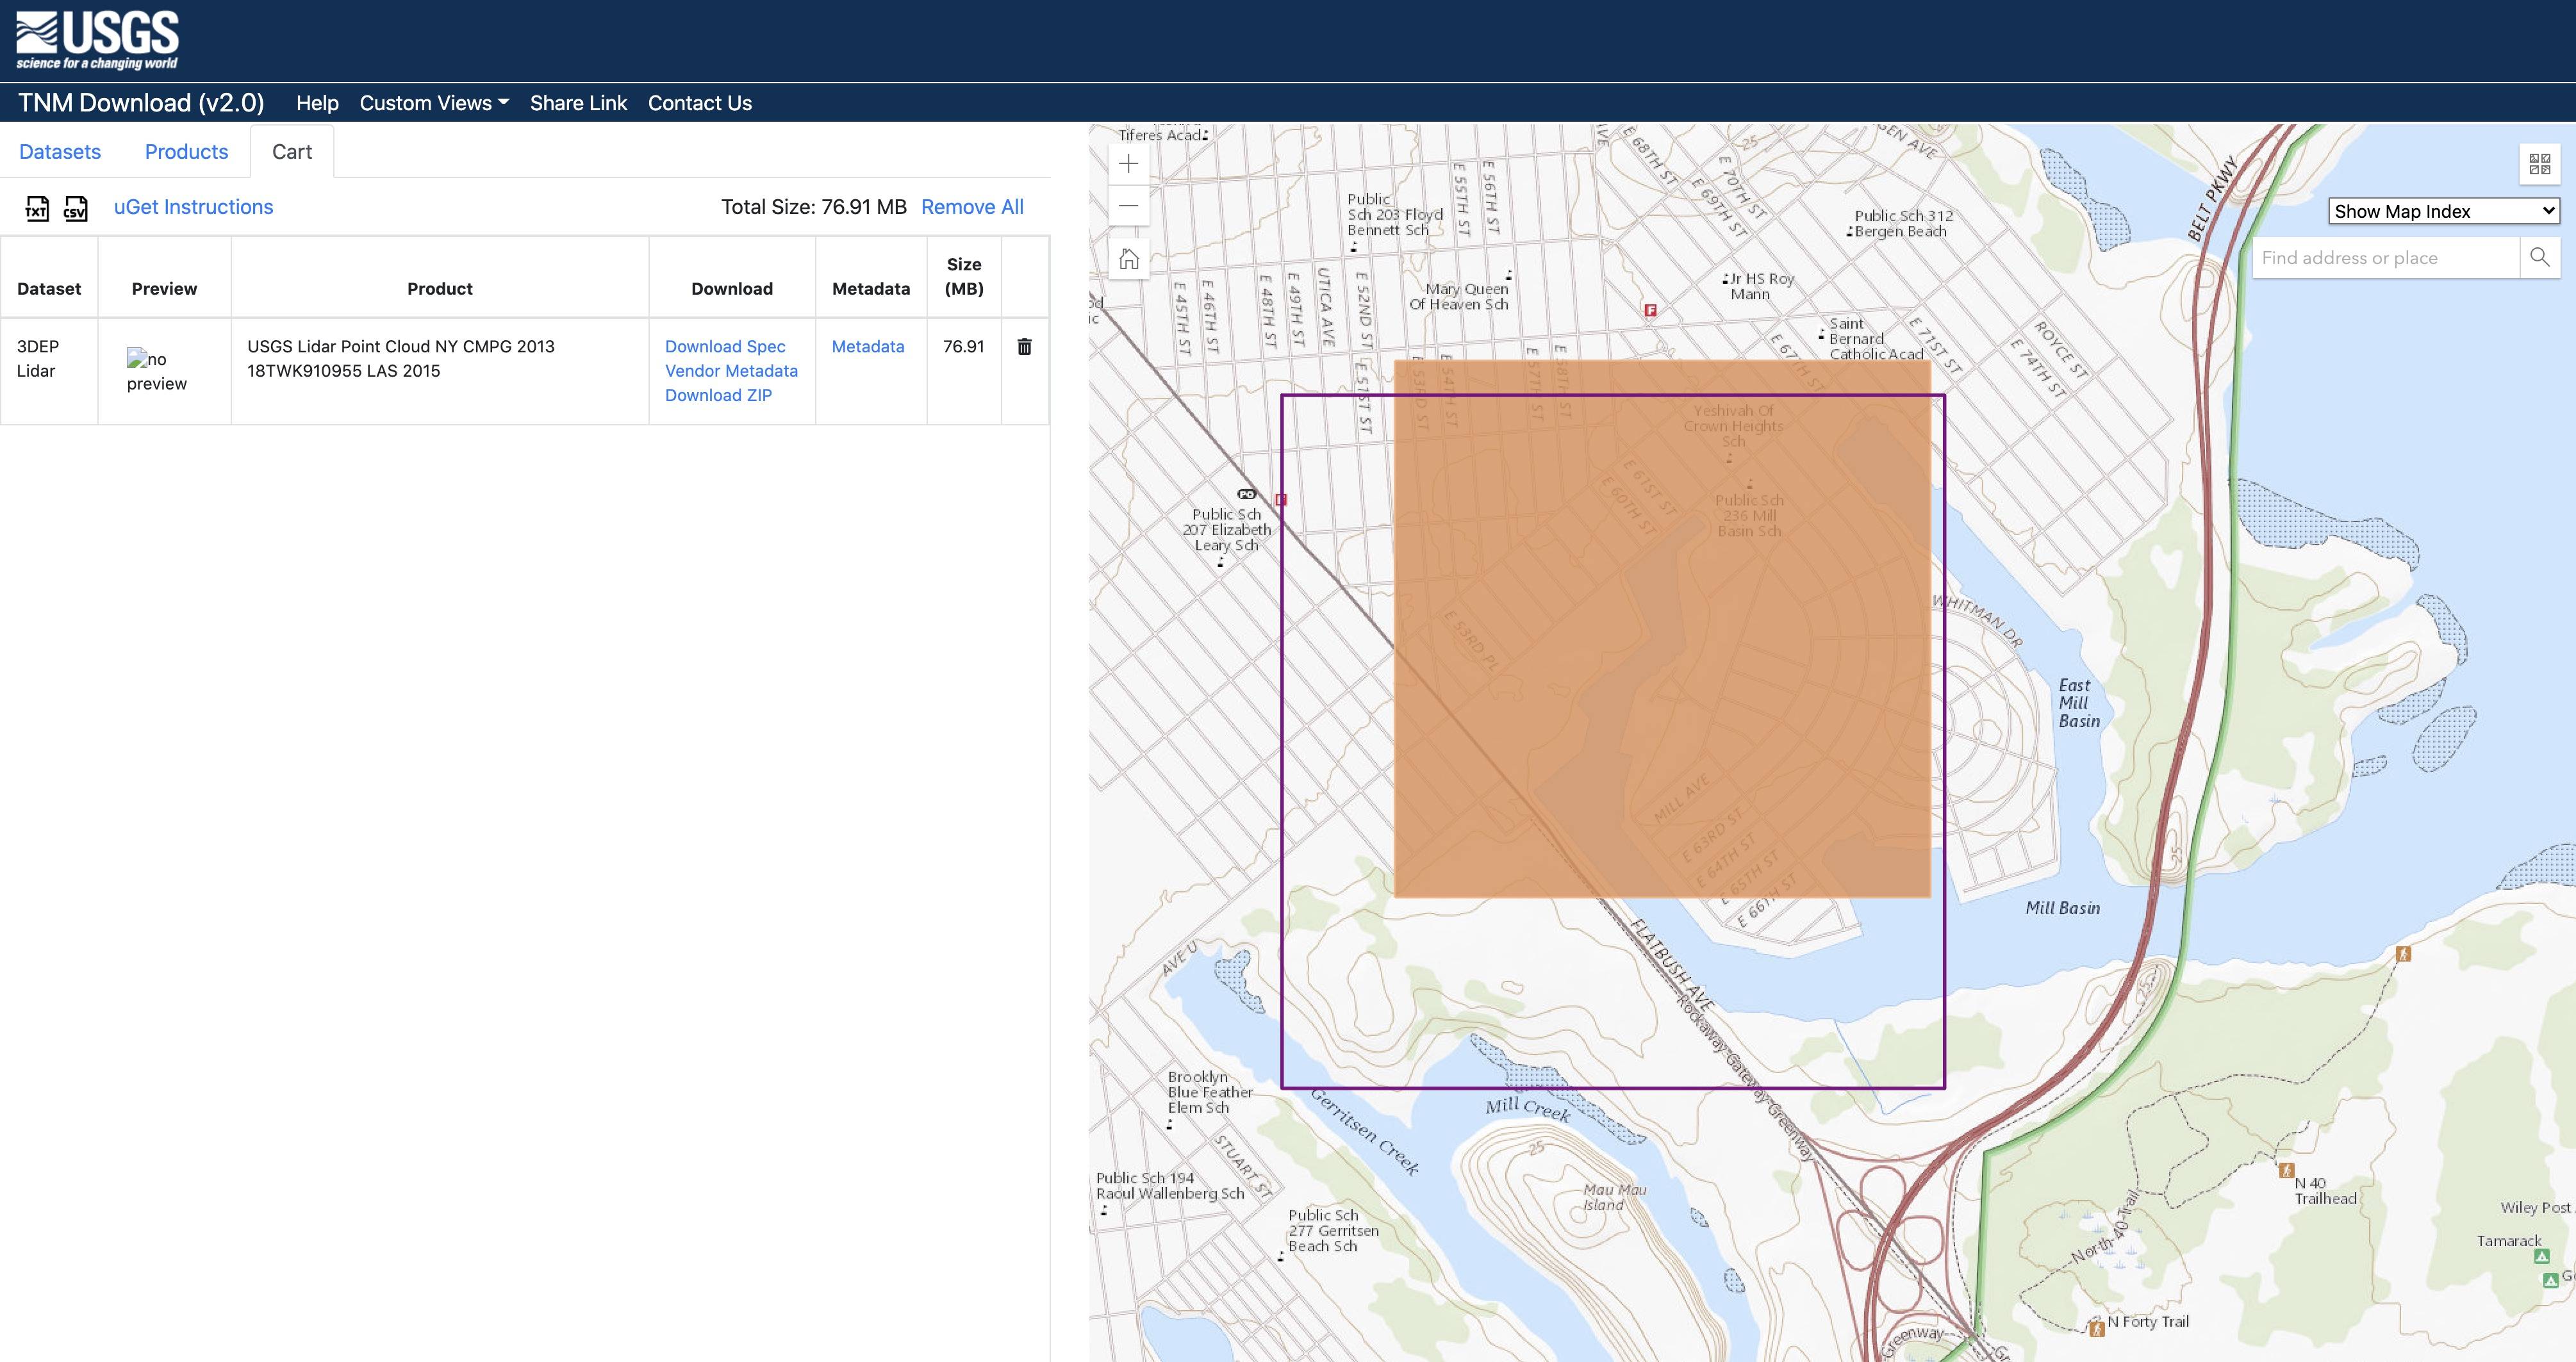The height and width of the screenshot is (1362, 2576).
Task: Click the N Forty Trail marker icon
Action: click(x=2097, y=1328)
